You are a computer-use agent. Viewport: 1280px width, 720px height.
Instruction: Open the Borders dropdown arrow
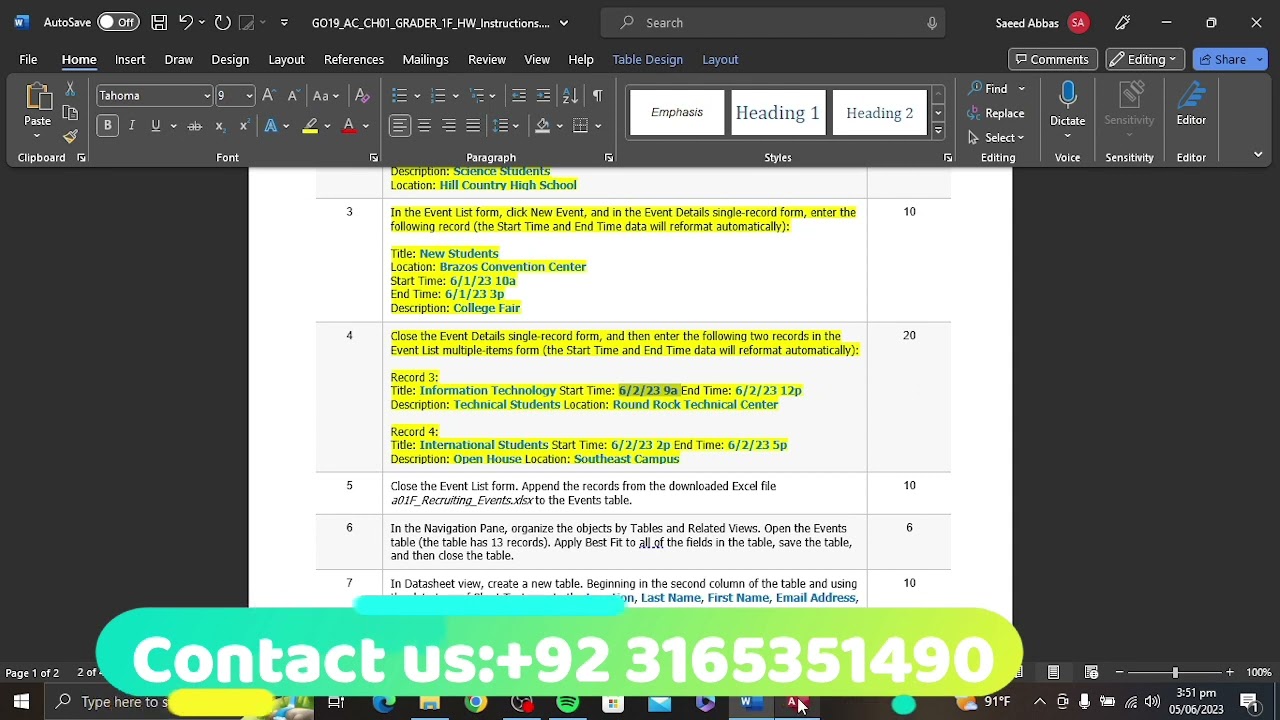(x=598, y=126)
